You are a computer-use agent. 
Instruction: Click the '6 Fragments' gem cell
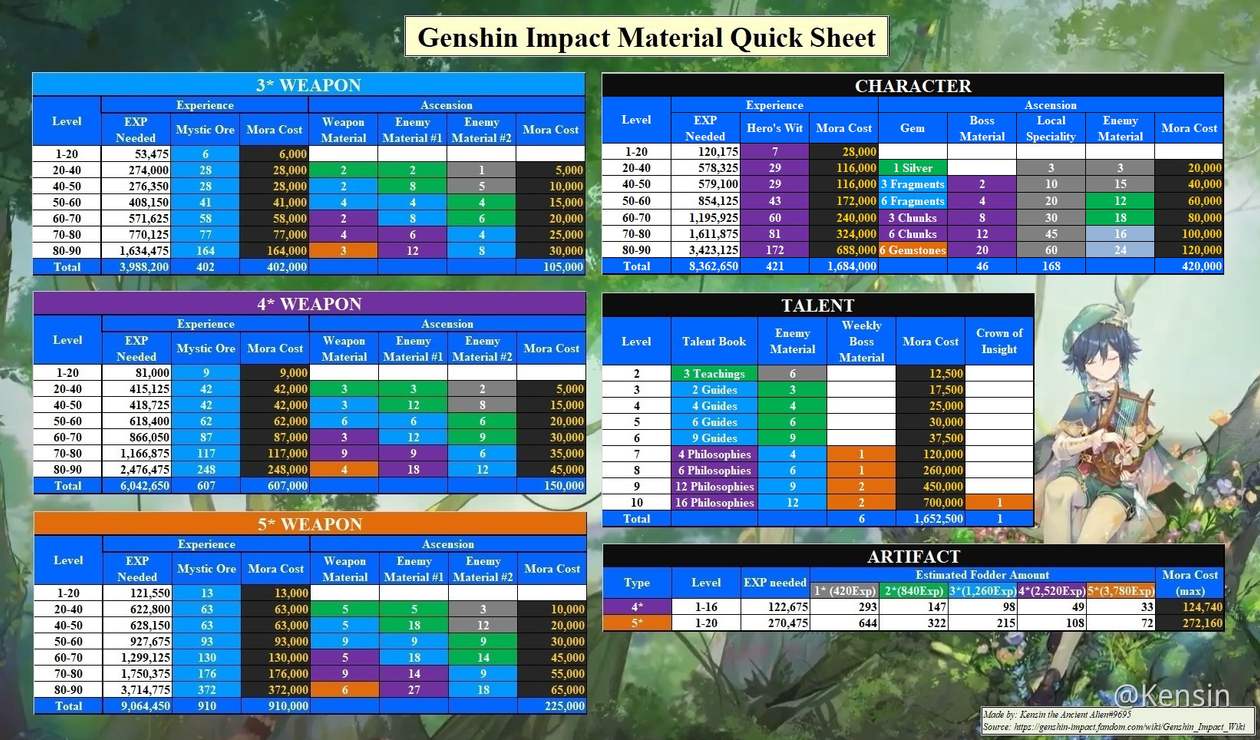(913, 201)
